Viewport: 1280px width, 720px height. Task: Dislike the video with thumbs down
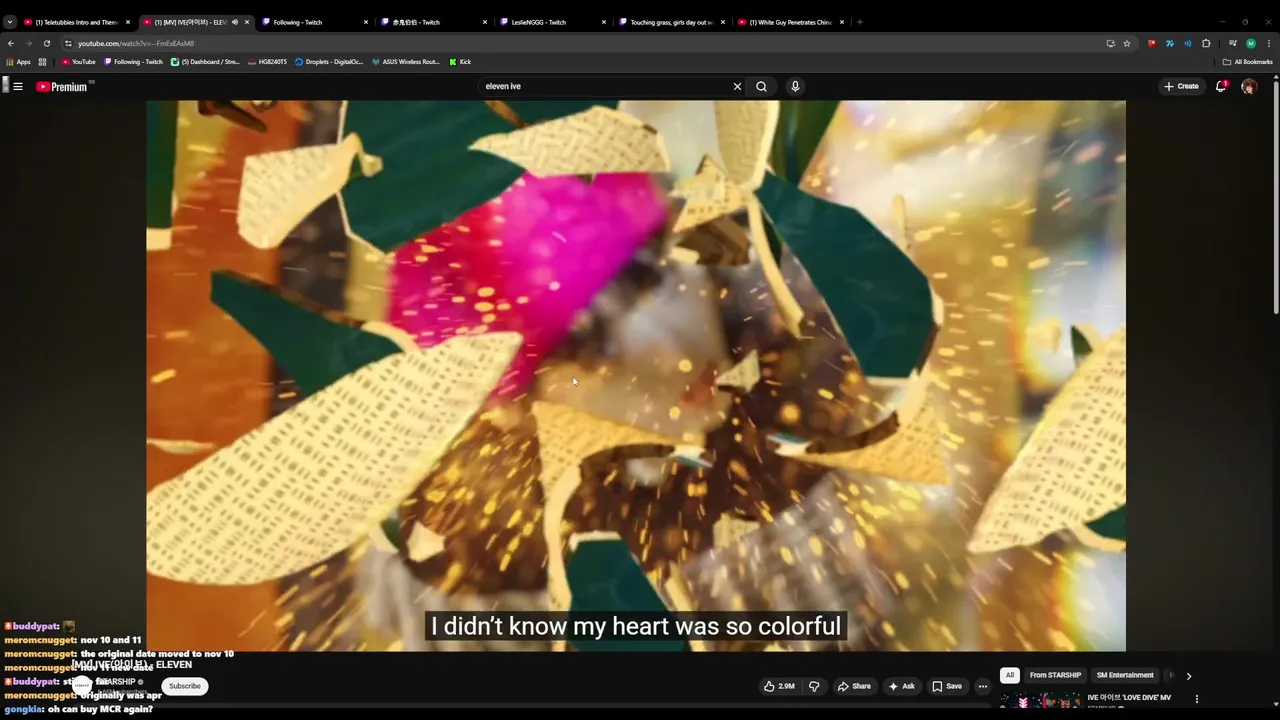tap(814, 686)
